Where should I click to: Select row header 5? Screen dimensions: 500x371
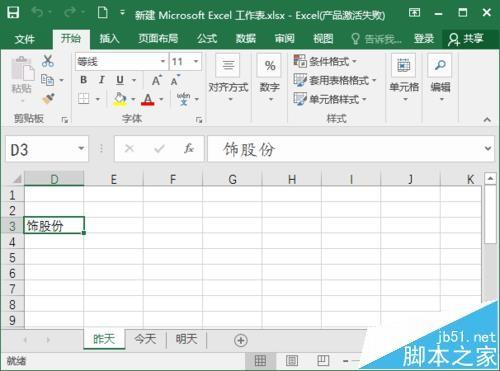point(12,257)
